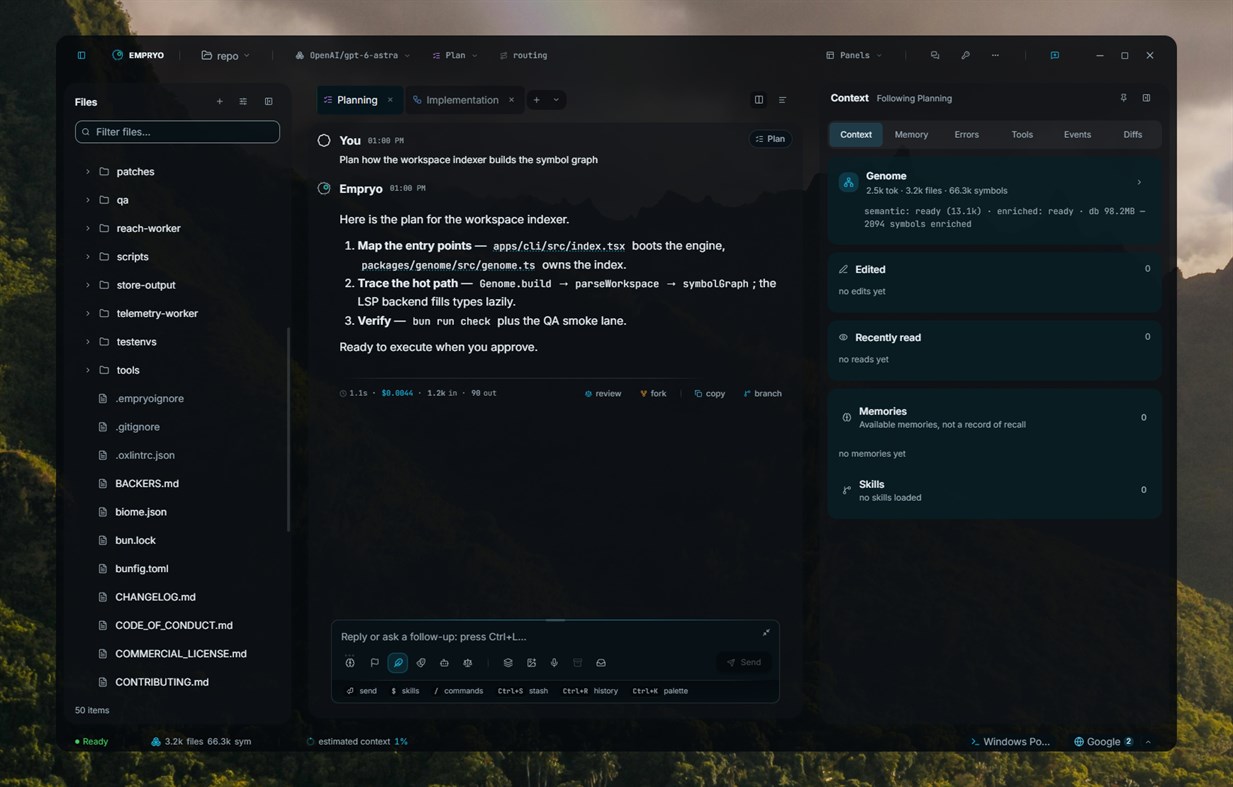
Task: Click the blue message panel icon in title bar
Action: pyautogui.click(x=1054, y=55)
